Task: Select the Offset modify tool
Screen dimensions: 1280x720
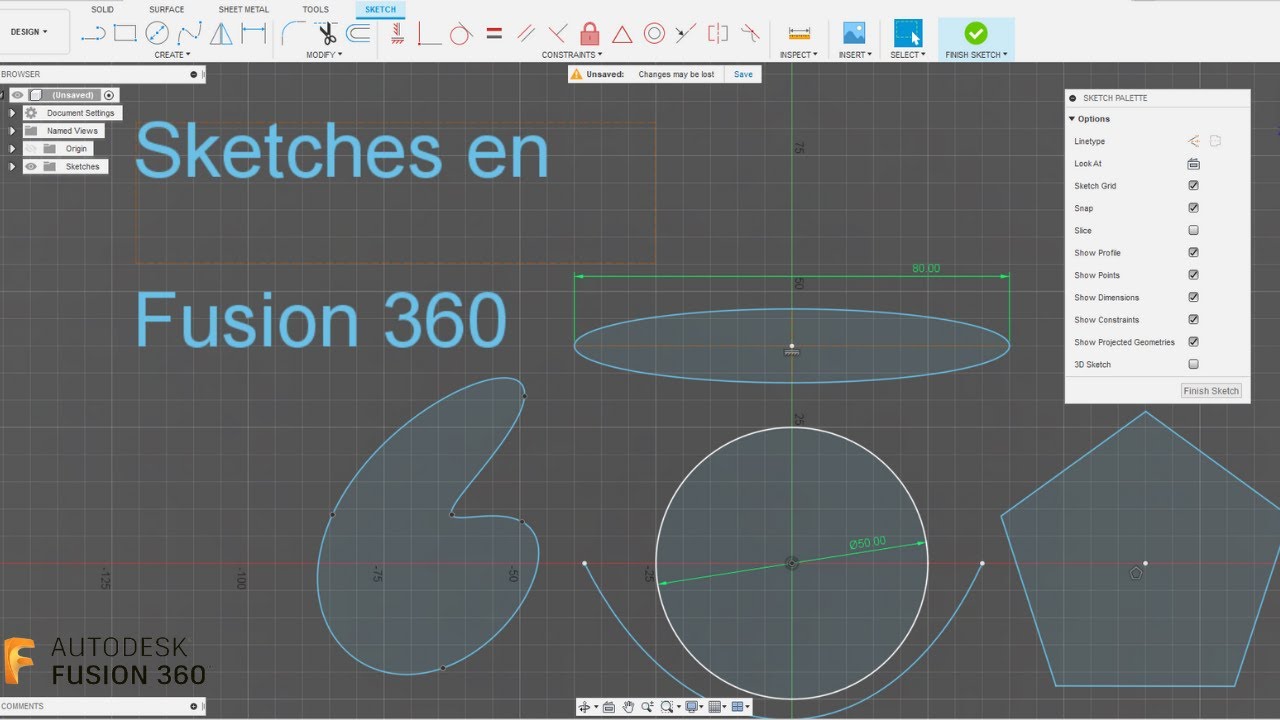Action: point(358,33)
